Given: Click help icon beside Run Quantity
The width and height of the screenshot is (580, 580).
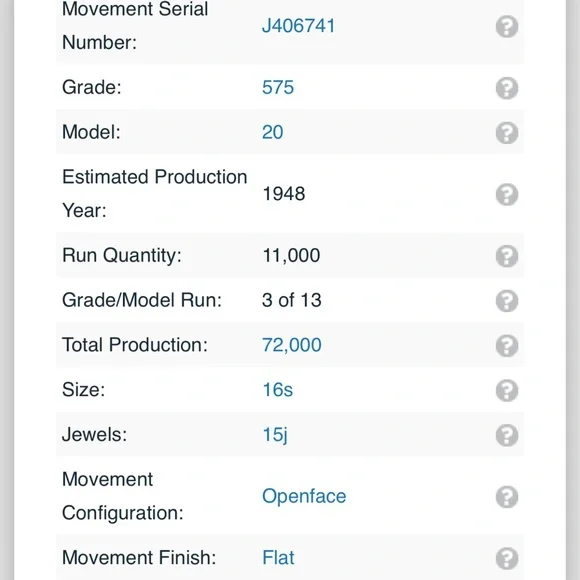Looking at the screenshot, I should click(507, 256).
